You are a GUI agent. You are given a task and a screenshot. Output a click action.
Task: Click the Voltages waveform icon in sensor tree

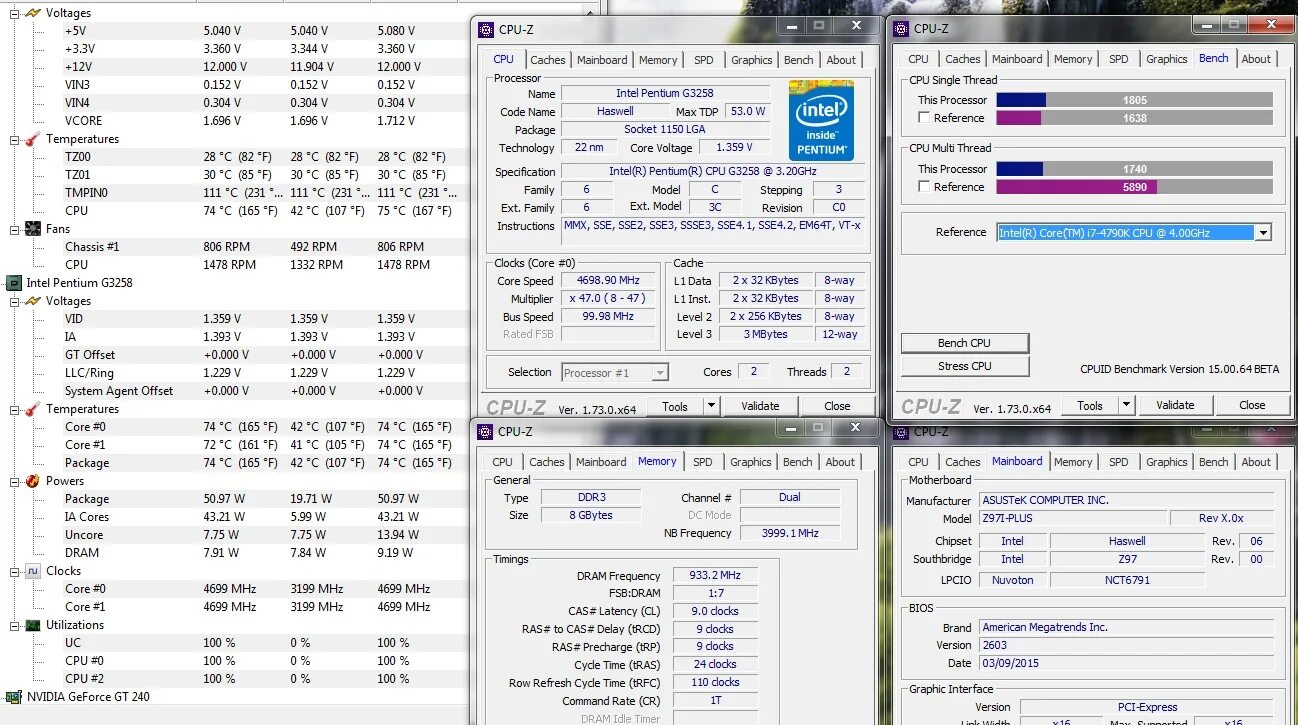(x=32, y=12)
